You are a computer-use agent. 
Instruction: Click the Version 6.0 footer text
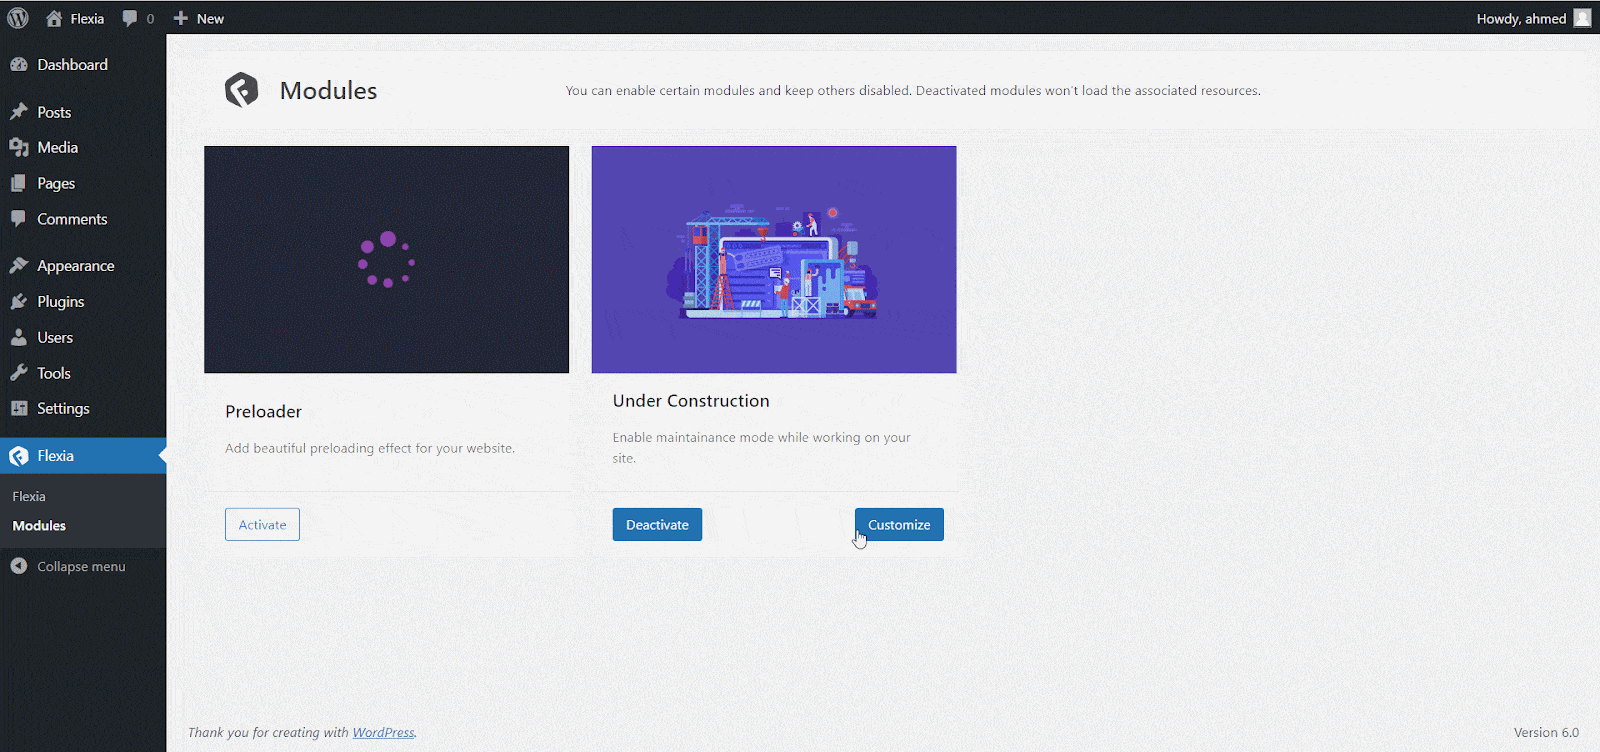(1546, 732)
